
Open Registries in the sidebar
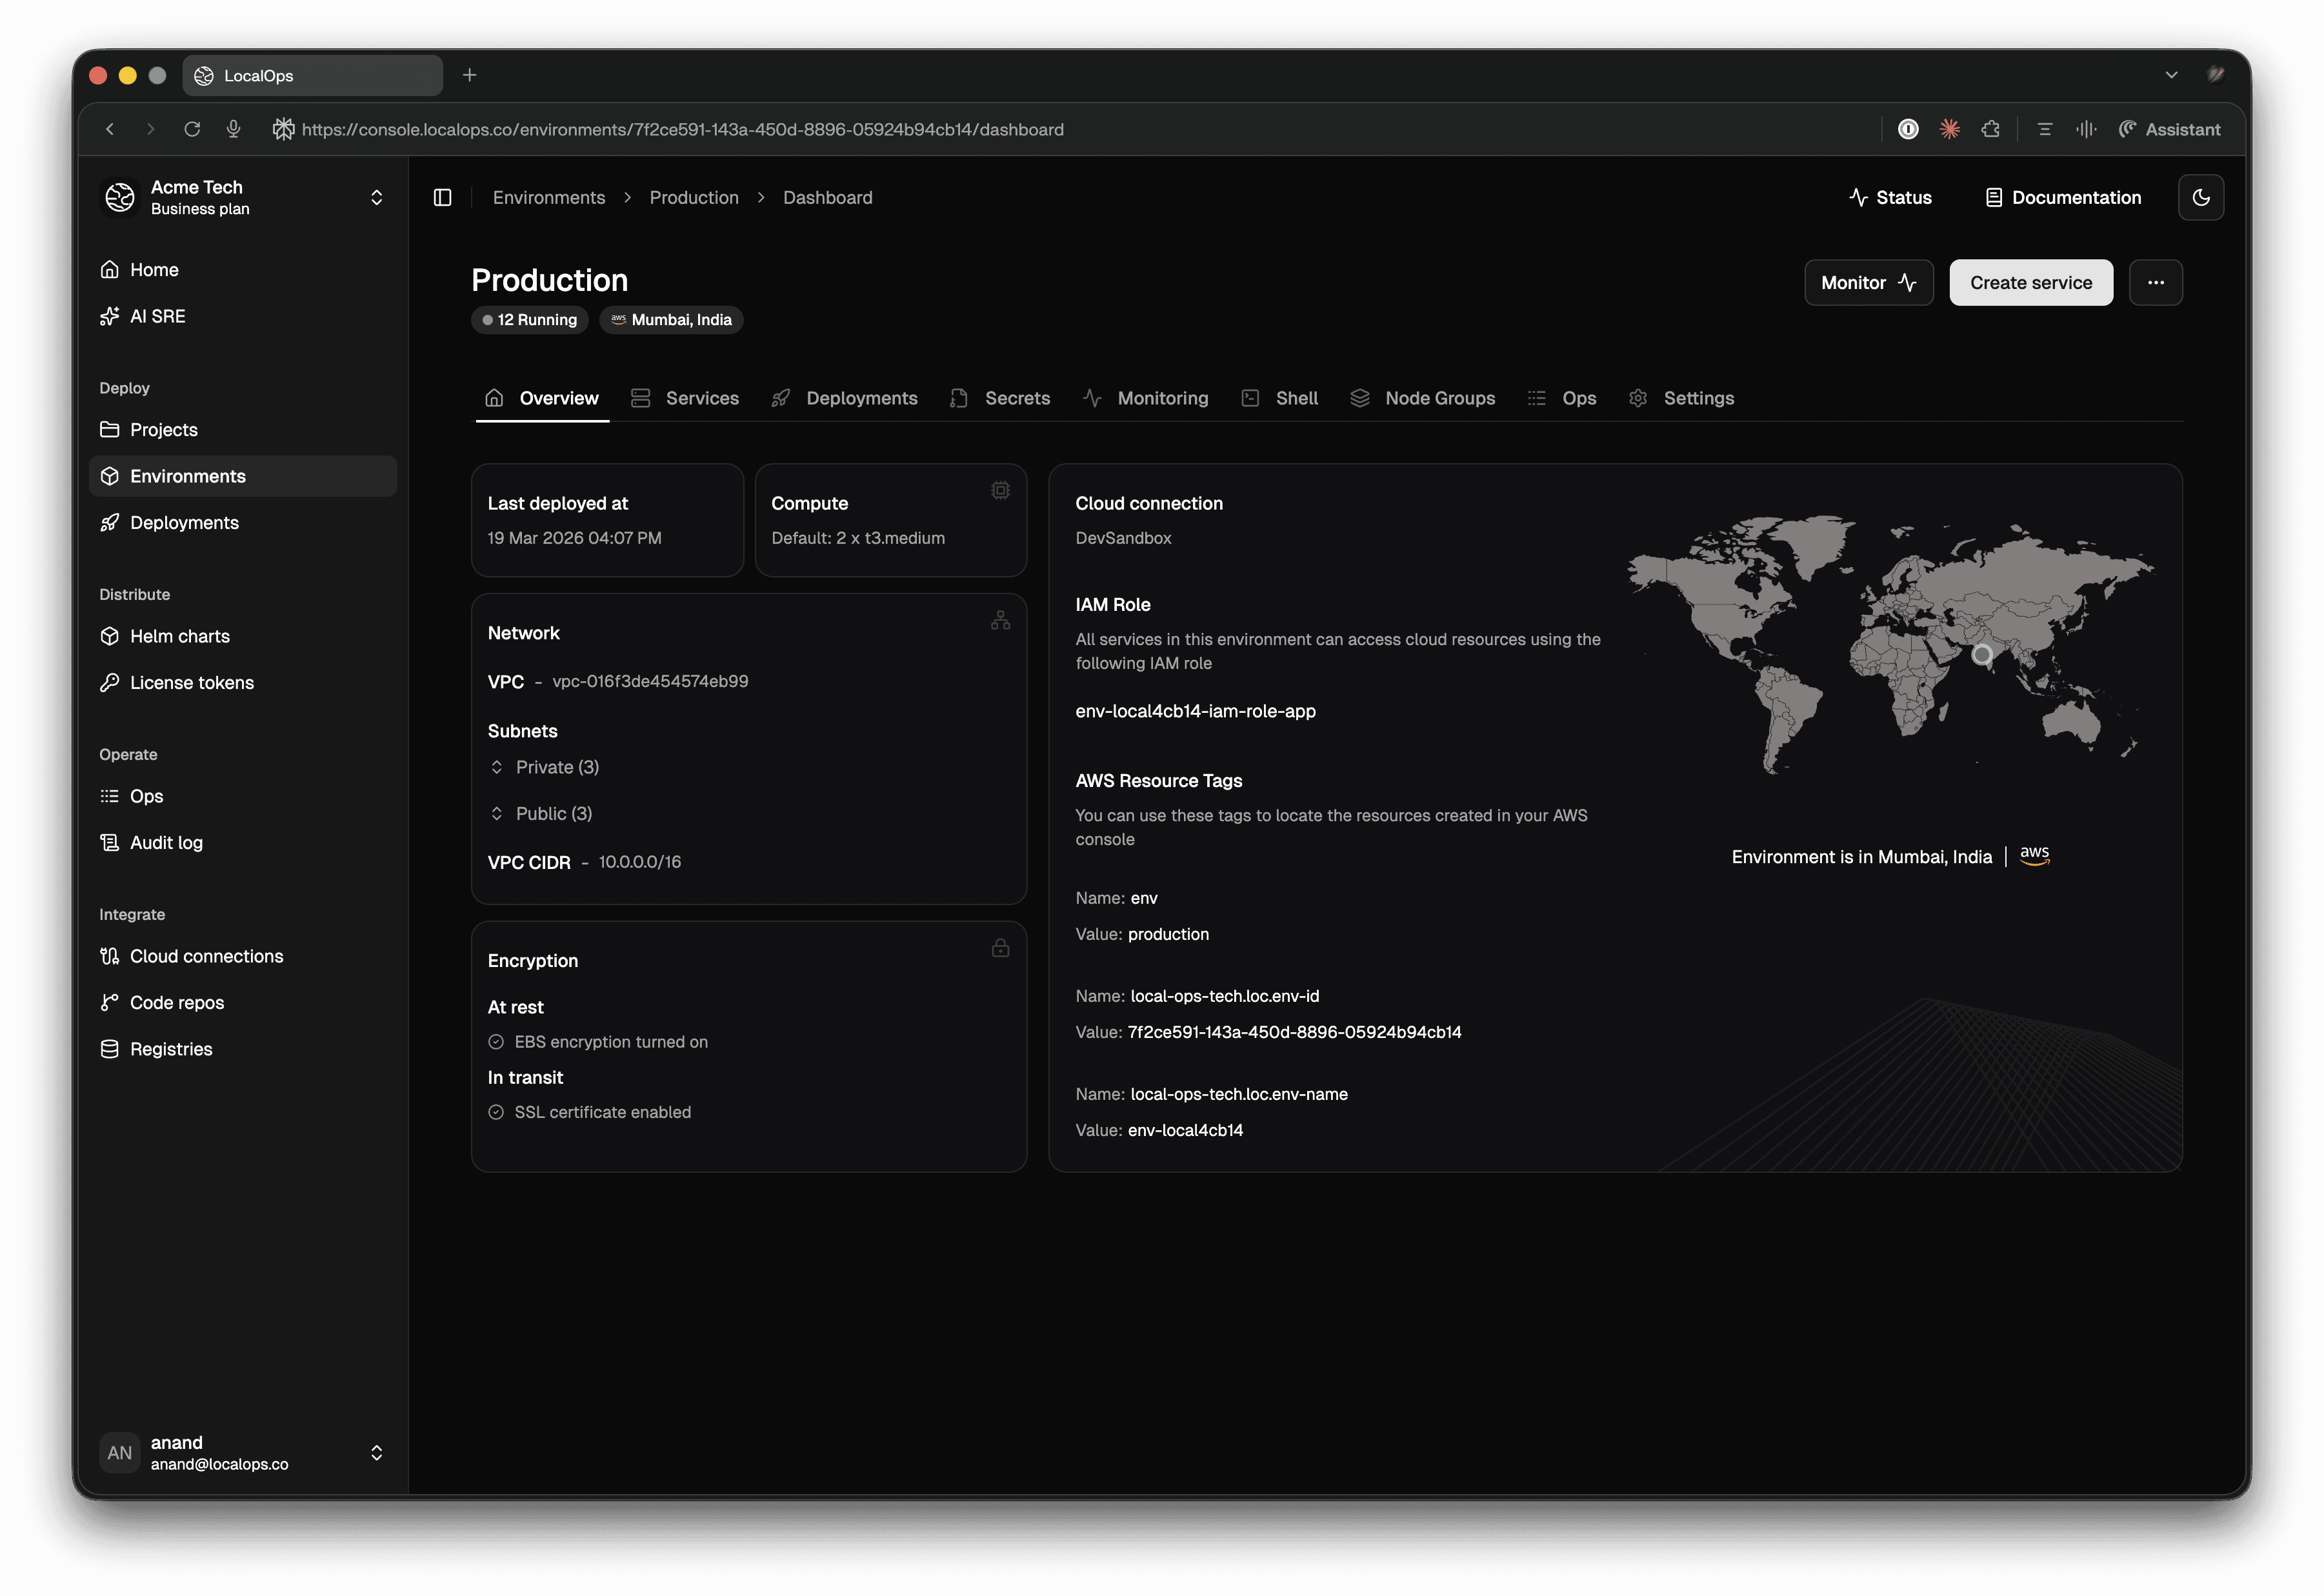[x=171, y=1049]
